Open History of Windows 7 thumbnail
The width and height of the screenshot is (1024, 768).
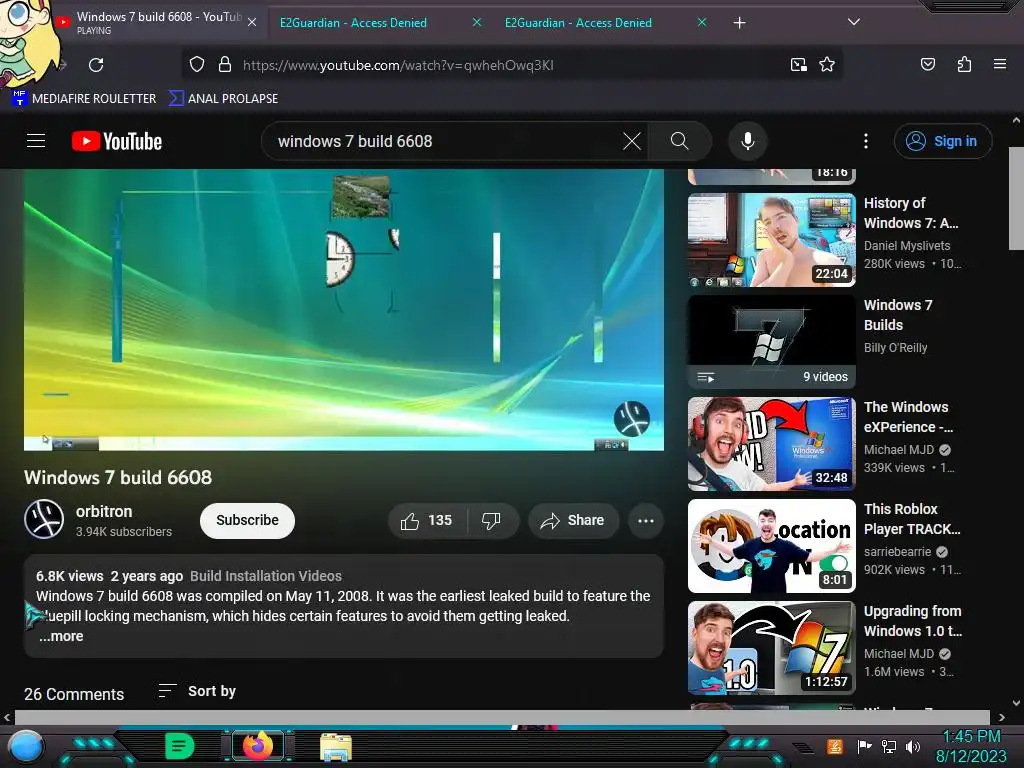pyautogui.click(x=771, y=240)
